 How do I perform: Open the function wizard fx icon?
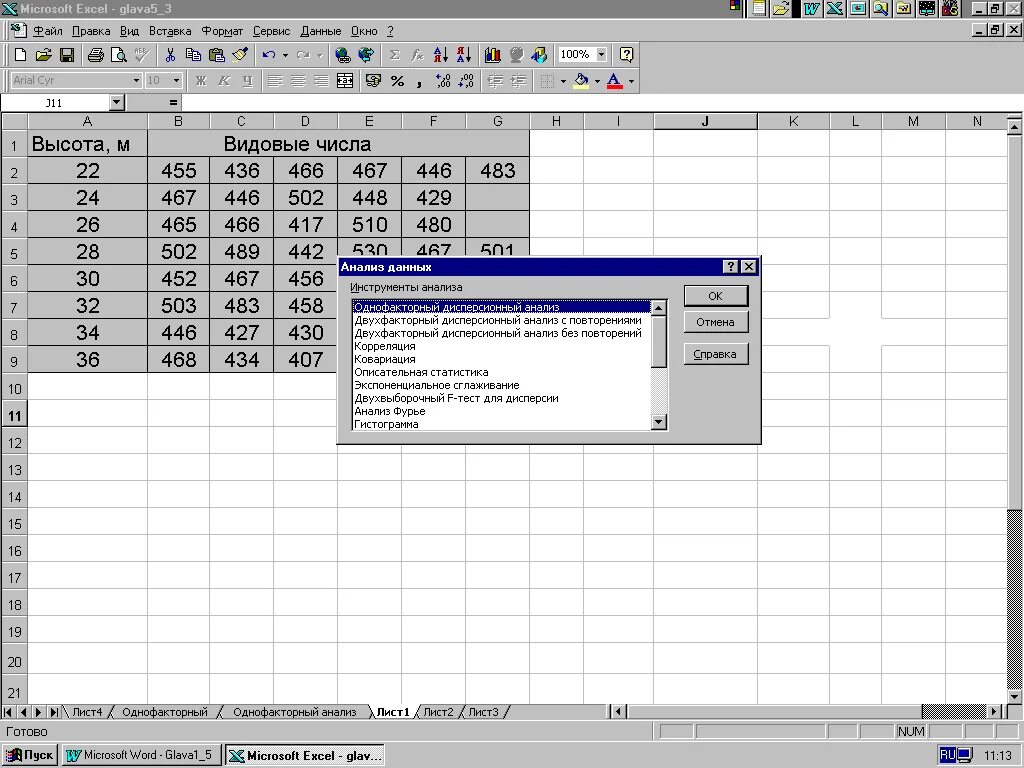click(417, 55)
